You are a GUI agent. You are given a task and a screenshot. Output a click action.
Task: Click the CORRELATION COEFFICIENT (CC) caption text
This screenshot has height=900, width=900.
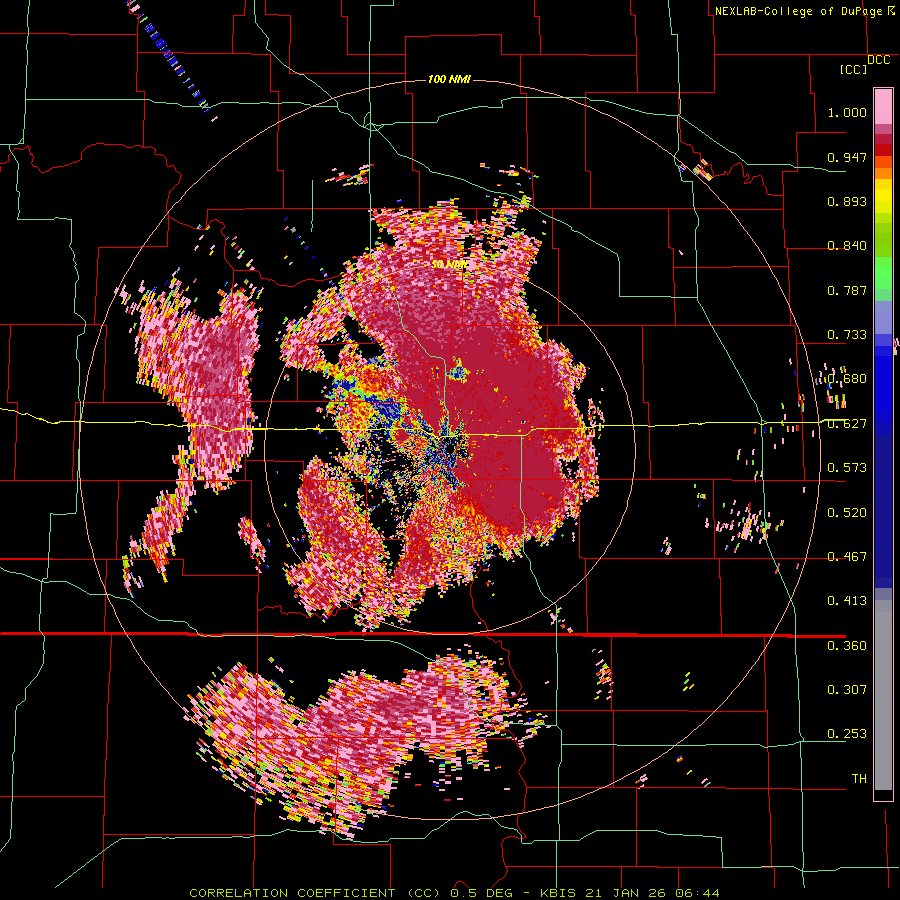315,893
